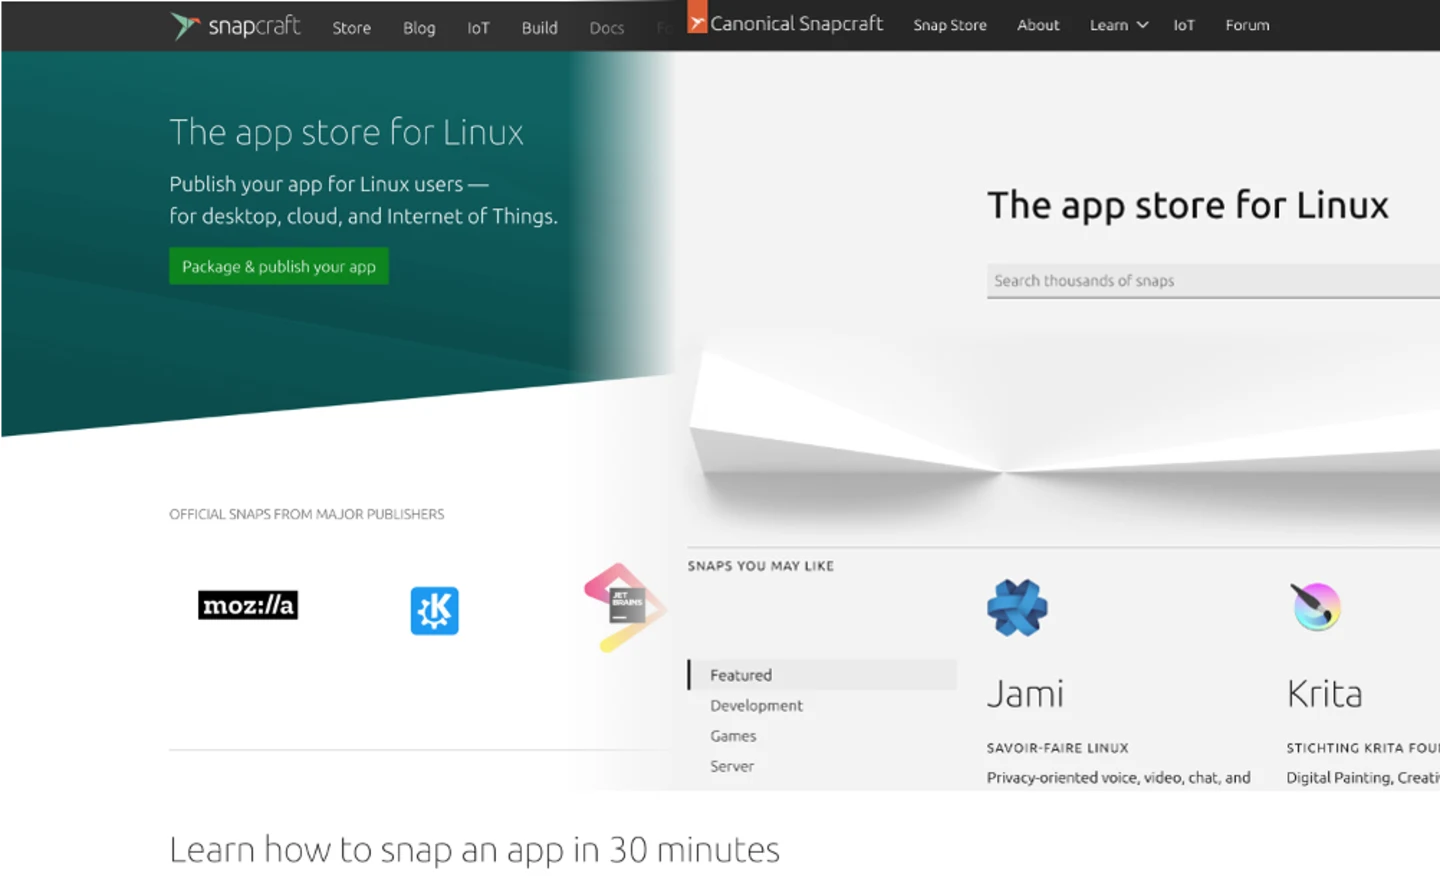1440x879 pixels.
Task: Click the snapcraft bird logo
Action: pos(184,26)
